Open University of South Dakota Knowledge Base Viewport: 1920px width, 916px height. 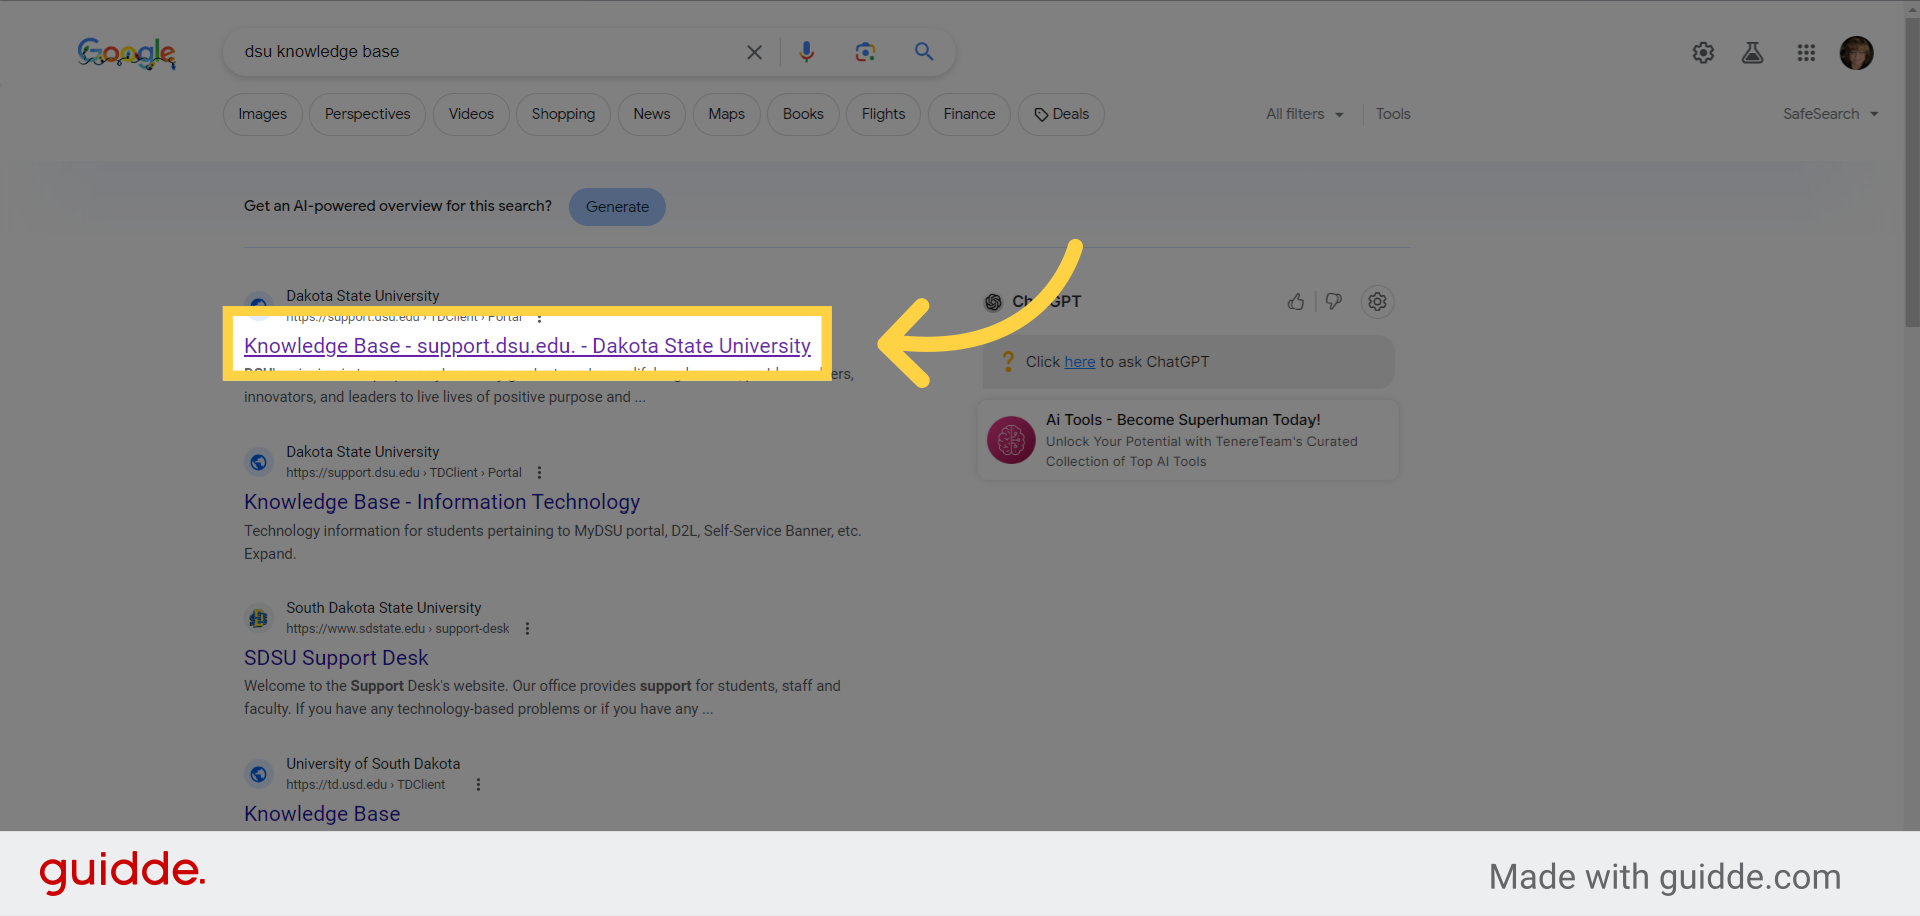pos(322,814)
